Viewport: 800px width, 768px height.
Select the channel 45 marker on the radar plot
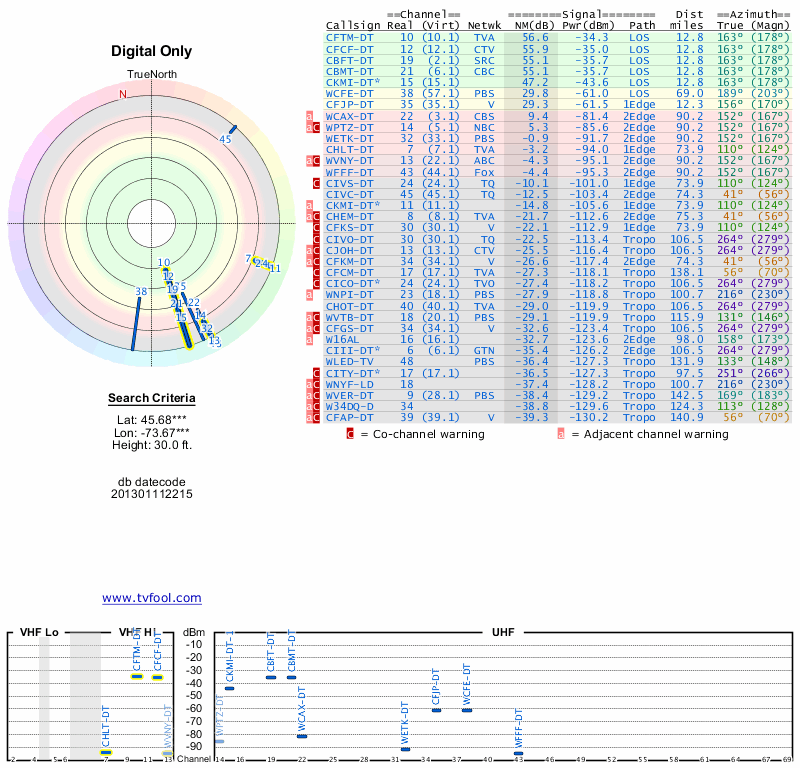tap(232, 130)
